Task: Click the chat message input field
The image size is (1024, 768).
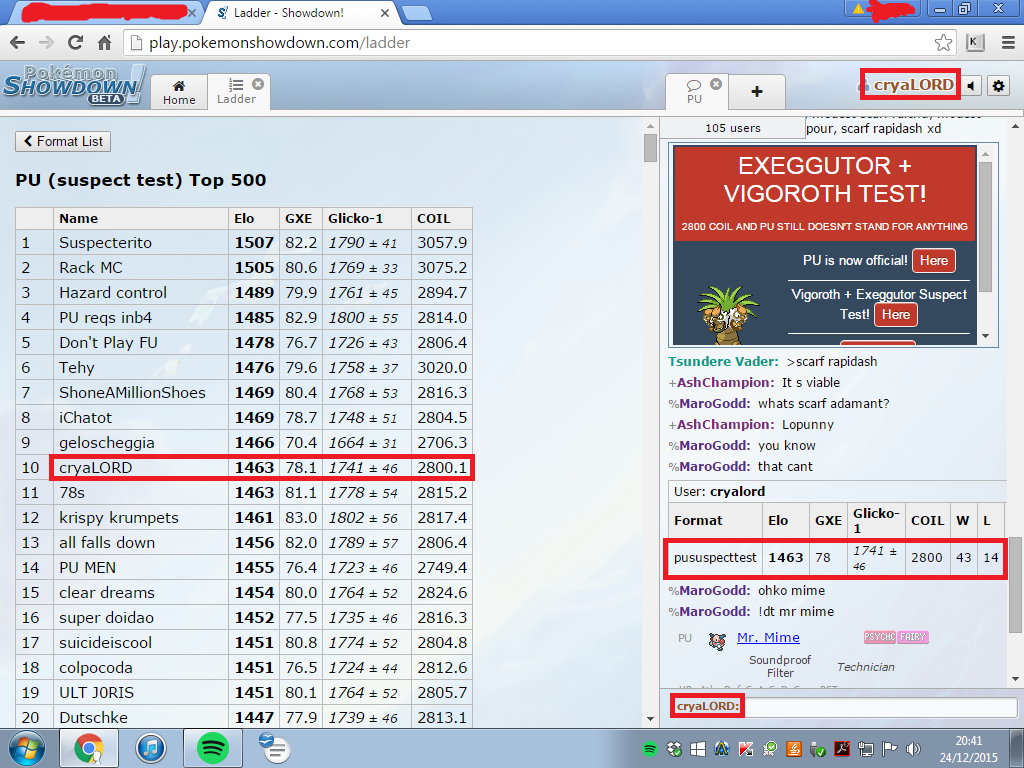Action: 880,707
